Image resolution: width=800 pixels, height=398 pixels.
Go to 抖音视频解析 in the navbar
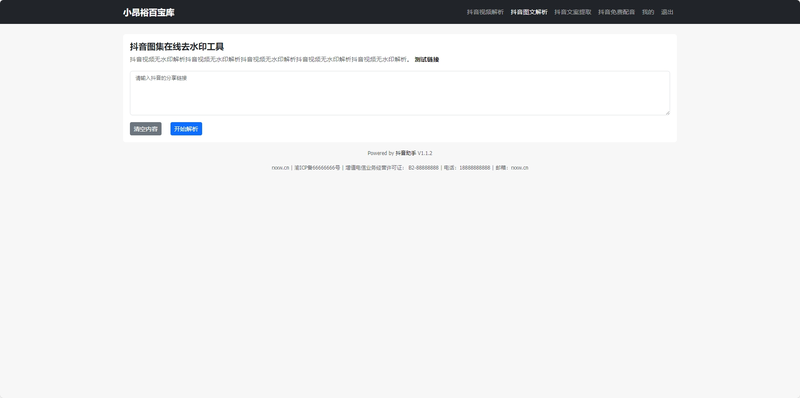click(x=485, y=12)
